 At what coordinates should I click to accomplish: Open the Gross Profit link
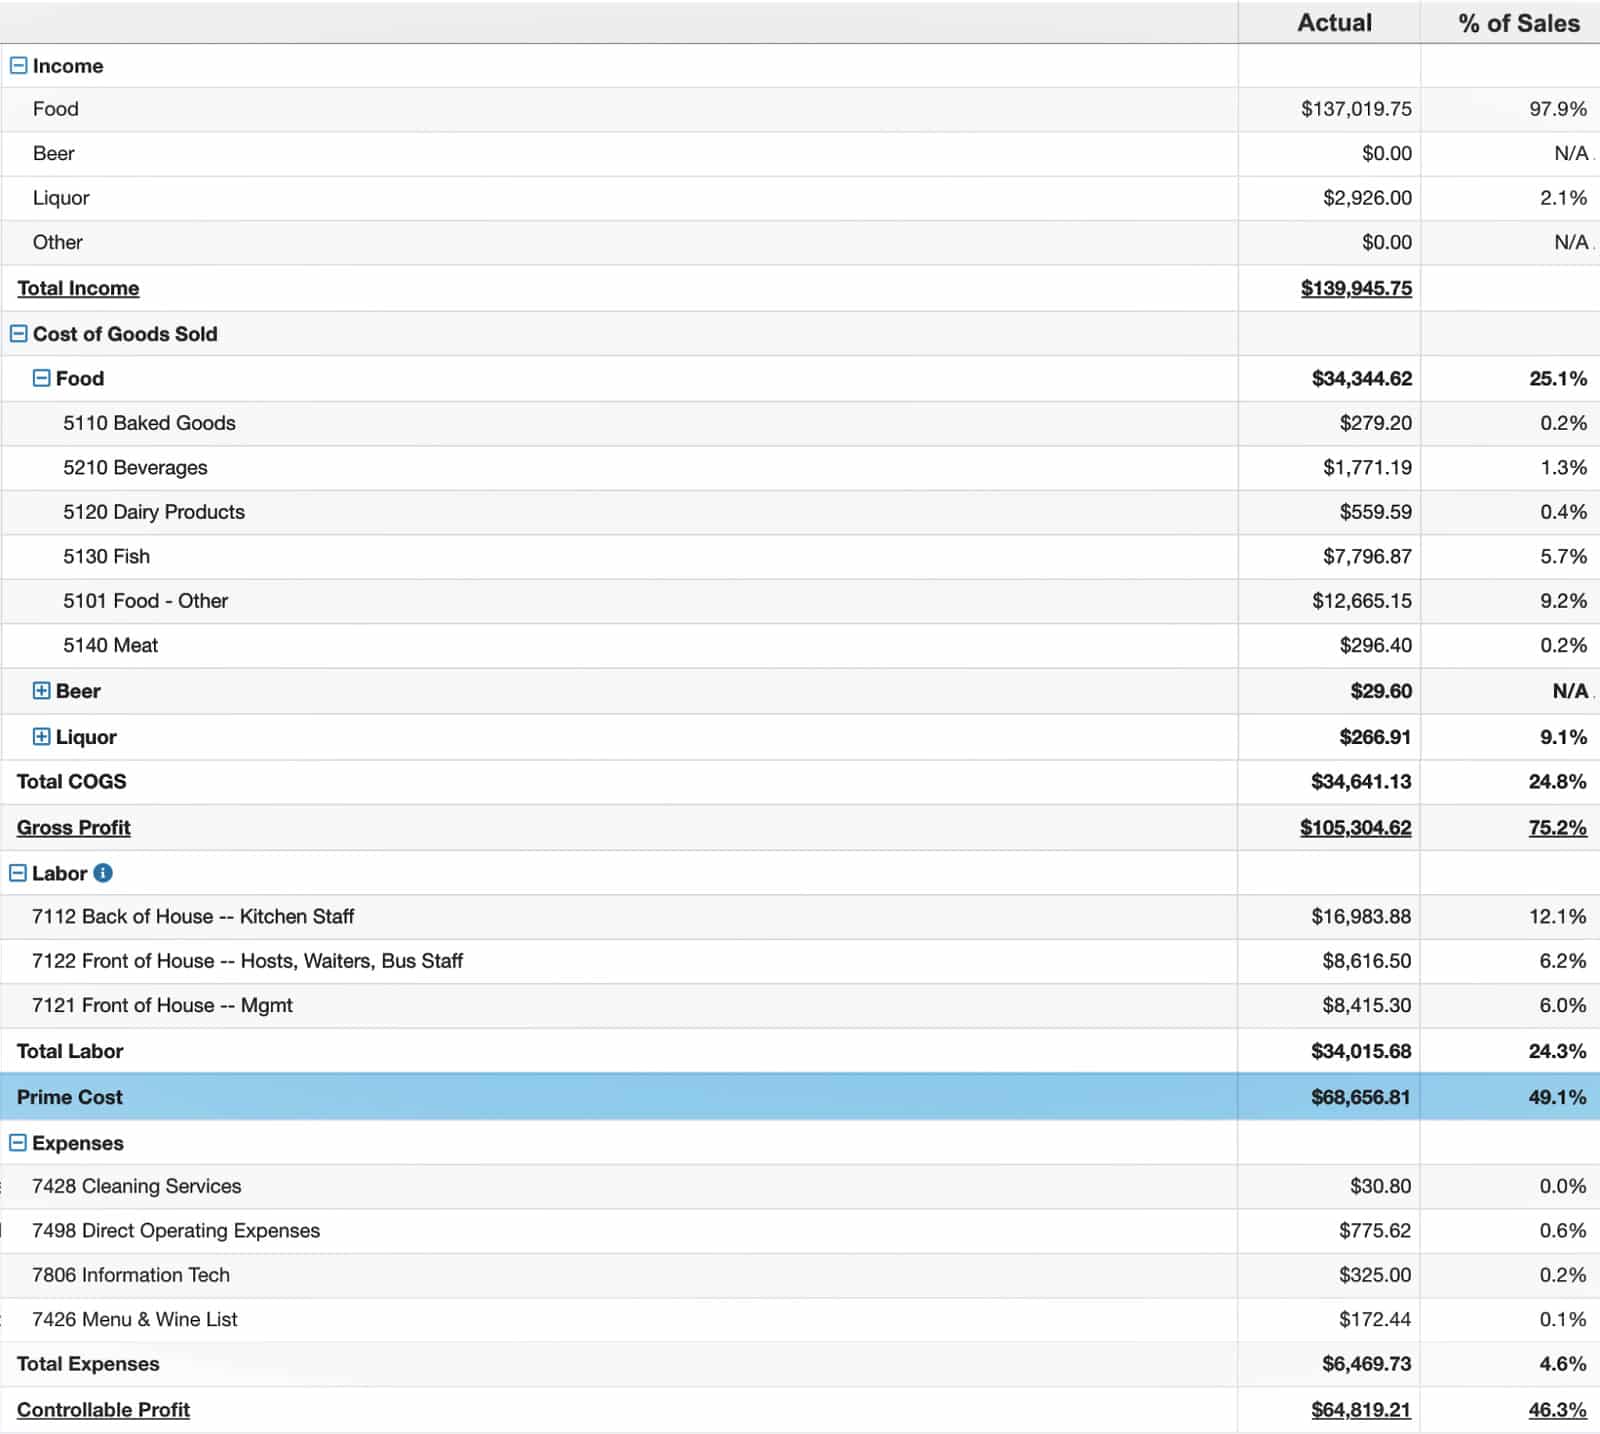pos(74,827)
